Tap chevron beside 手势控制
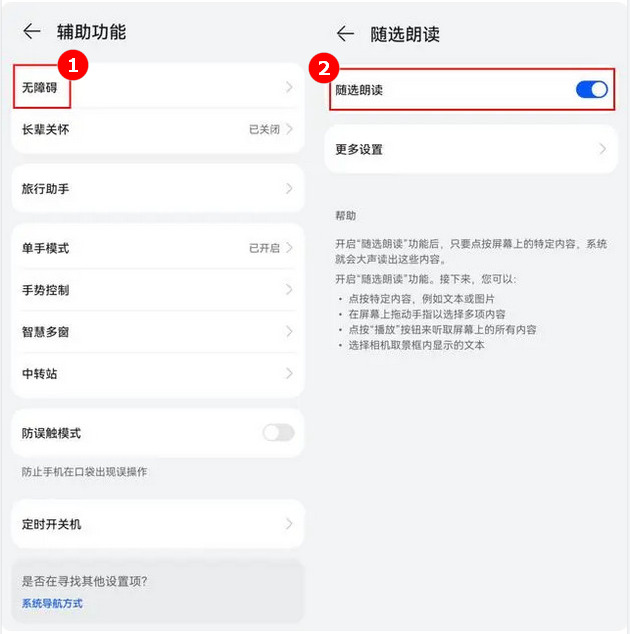 tap(289, 290)
